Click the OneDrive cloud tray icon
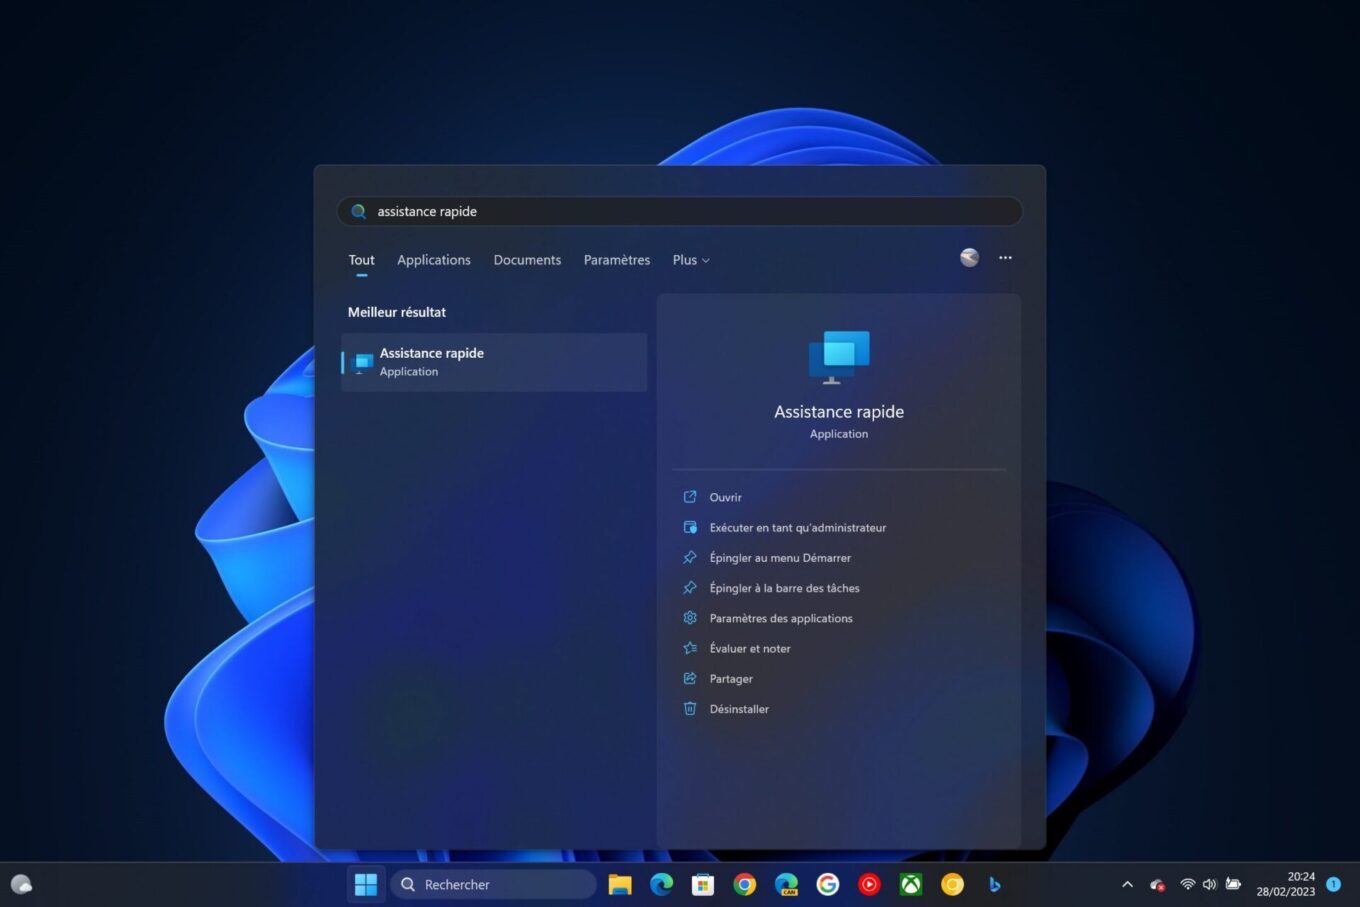Image resolution: width=1360 pixels, height=907 pixels. click(x=1157, y=885)
